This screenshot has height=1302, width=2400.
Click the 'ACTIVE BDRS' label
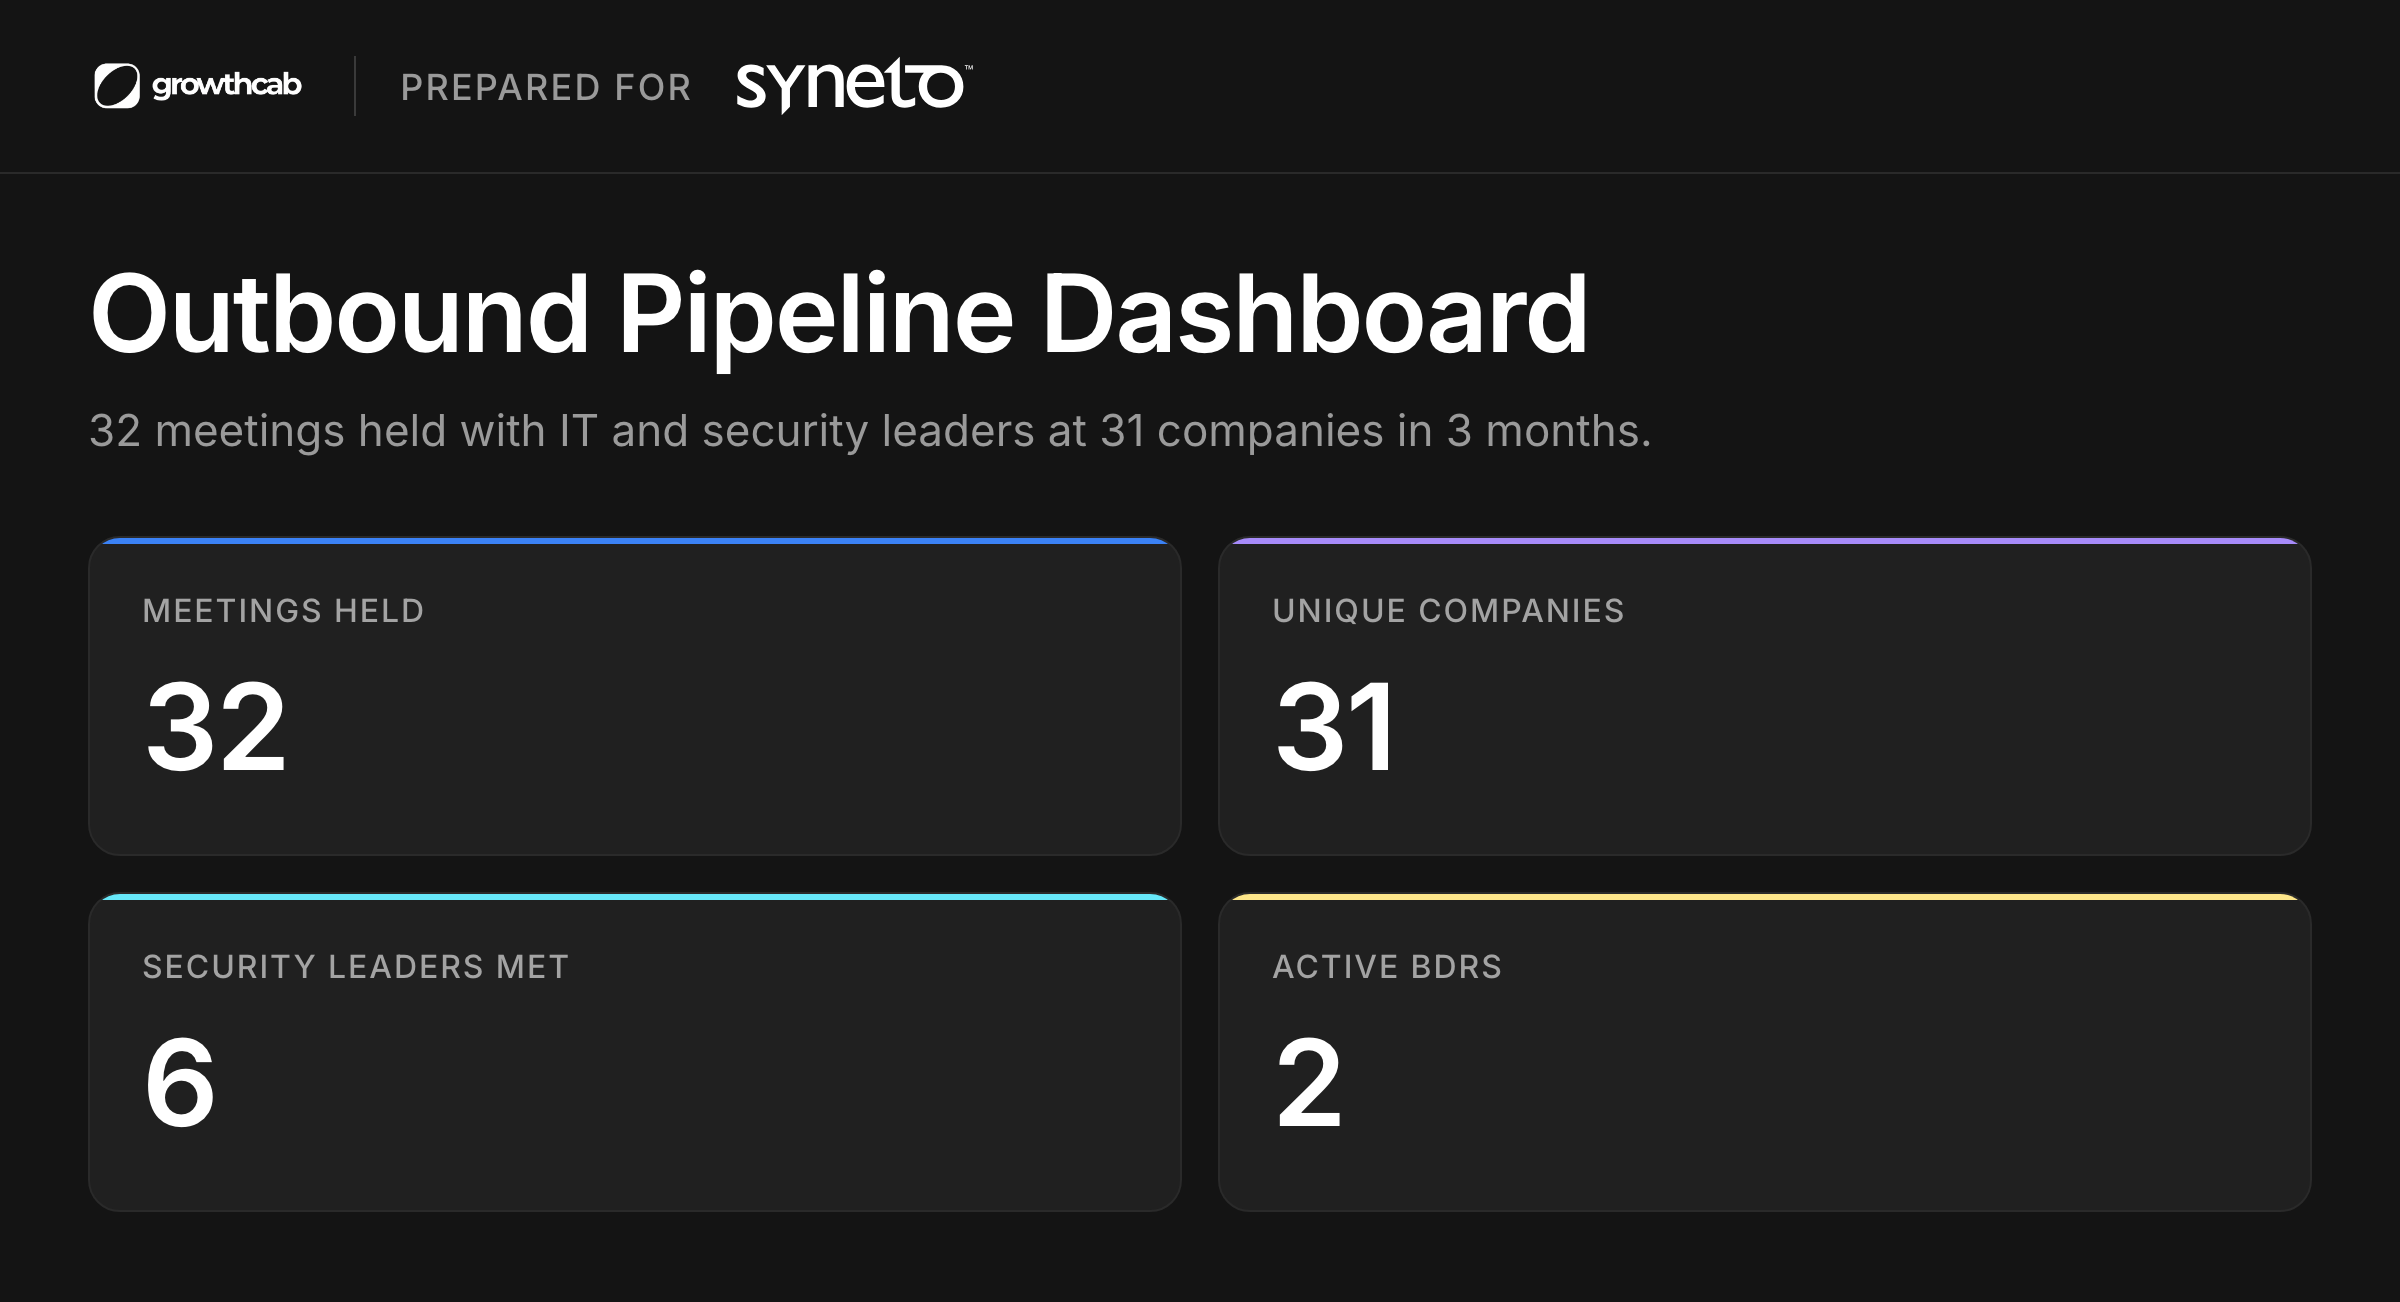click(1387, 967)
